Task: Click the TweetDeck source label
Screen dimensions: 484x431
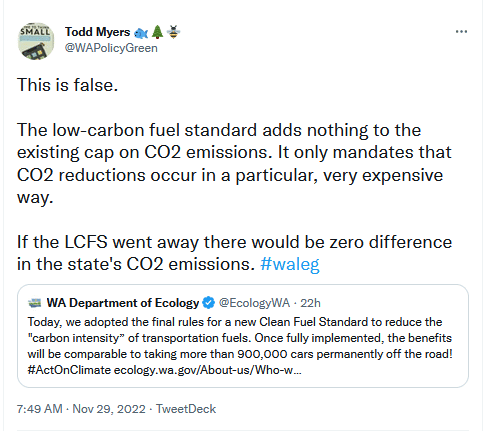Action: click(x=186, y=409)
